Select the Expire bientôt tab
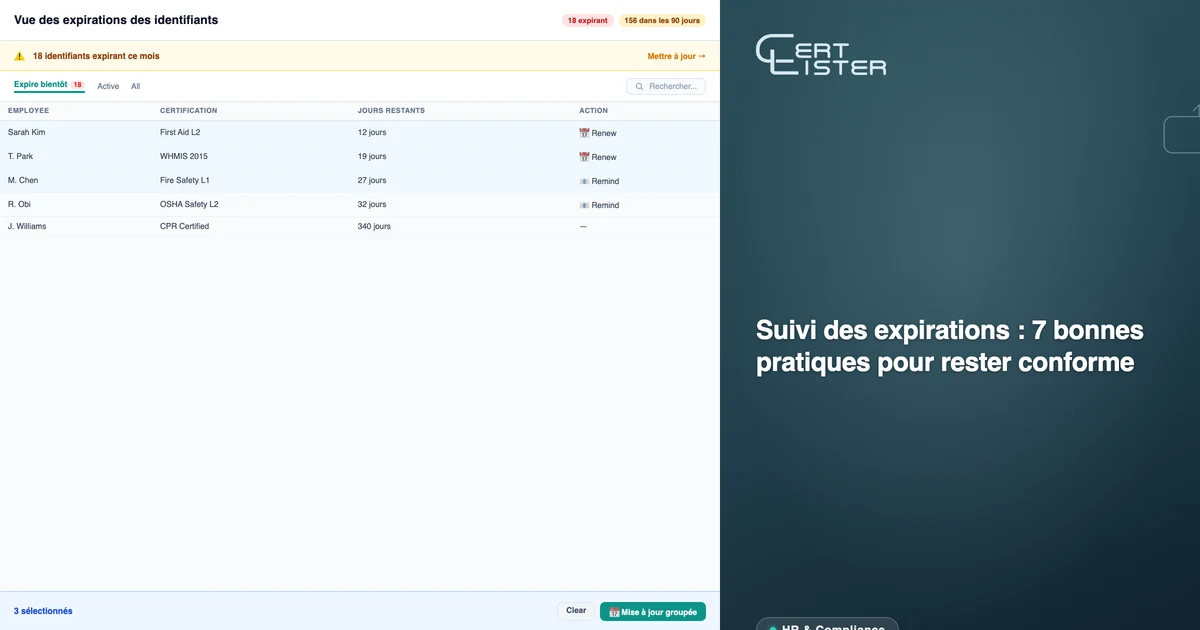Image resolution: width=1200 pixels, height=630 pixels. click(49, 85)
